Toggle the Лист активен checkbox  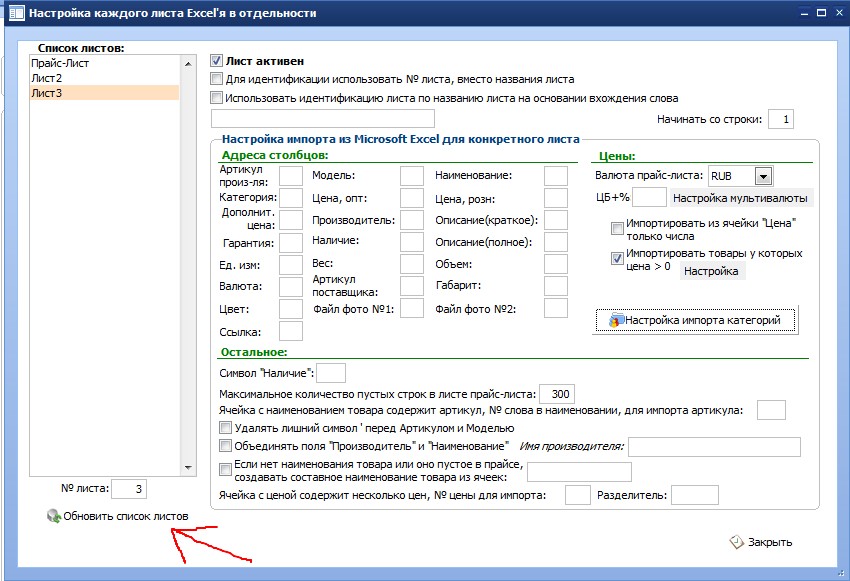[x=216, y=61]
